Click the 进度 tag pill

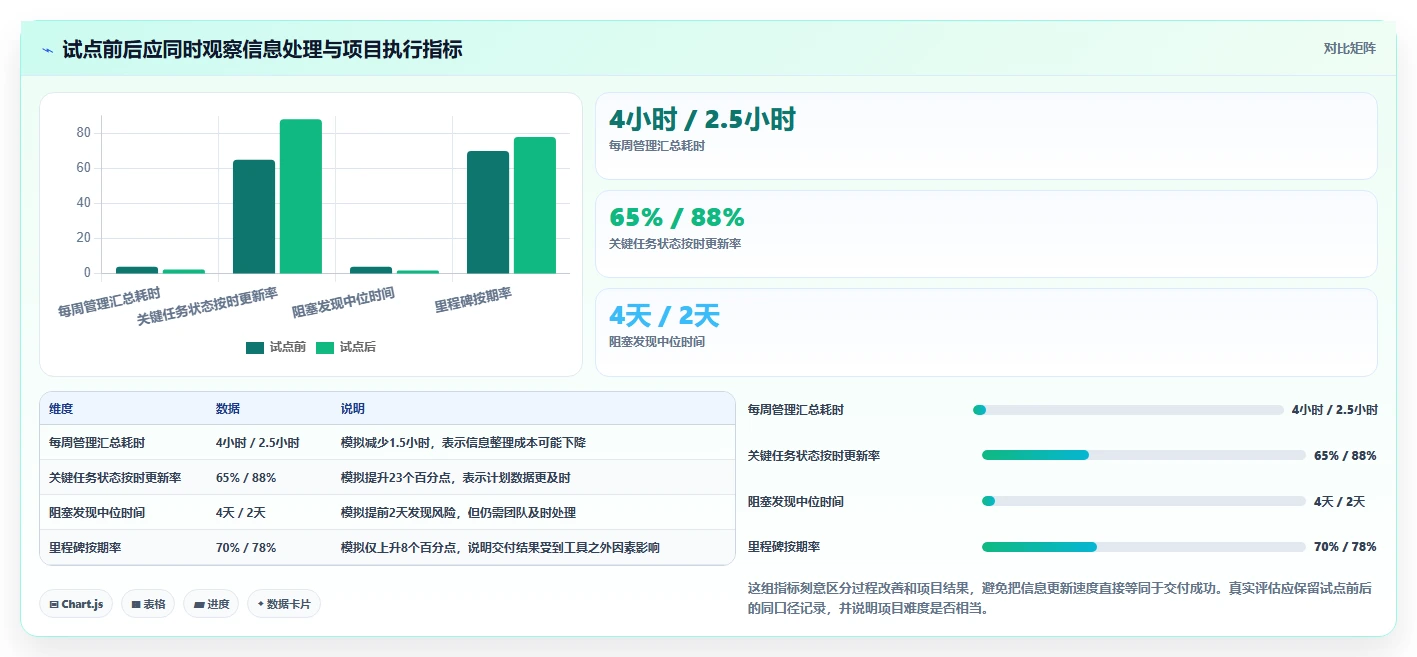211,604
